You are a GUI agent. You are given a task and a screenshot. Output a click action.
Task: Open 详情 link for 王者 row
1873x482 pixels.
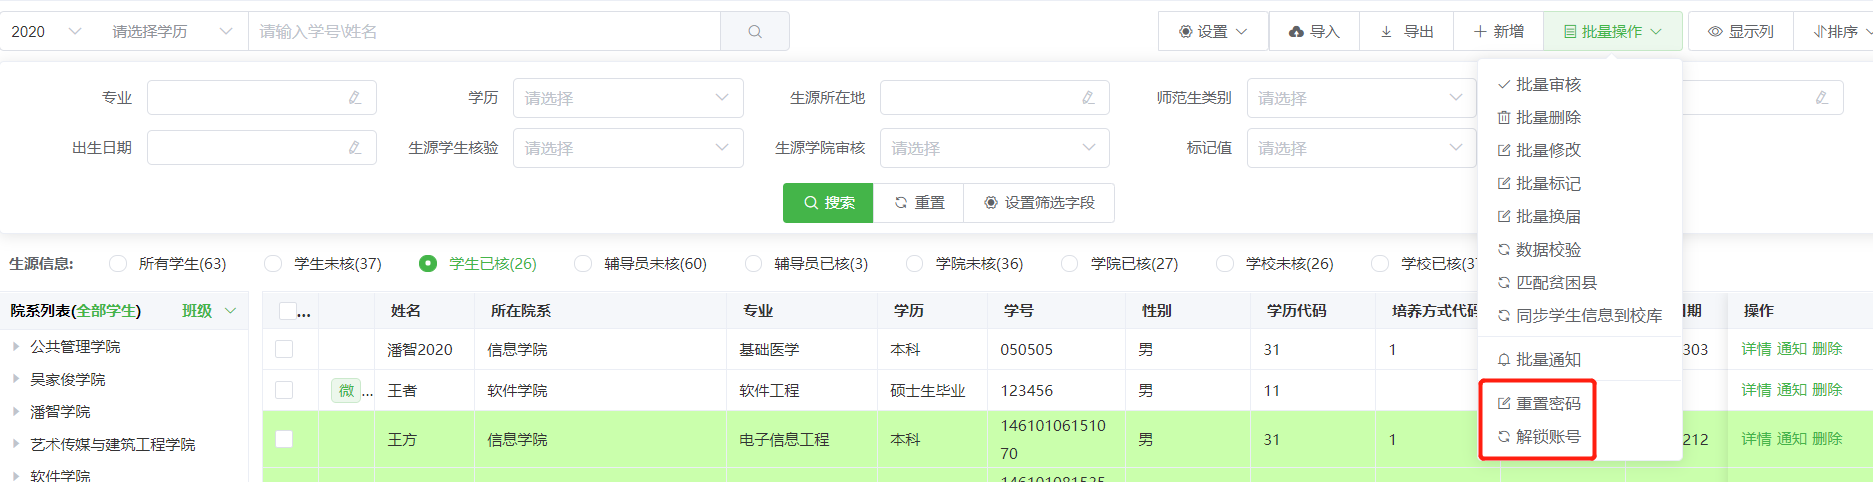pyautogui.click(x=1756, y=390)
